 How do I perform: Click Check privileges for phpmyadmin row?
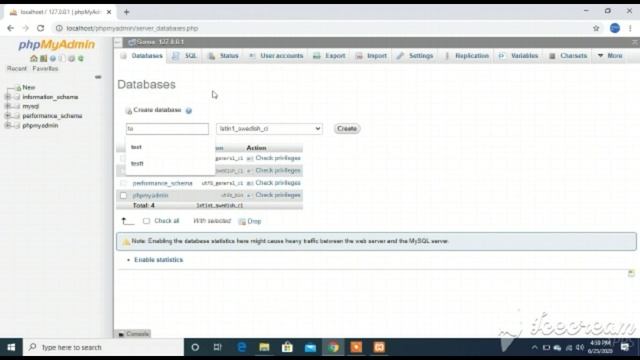[x=278, y=196]
